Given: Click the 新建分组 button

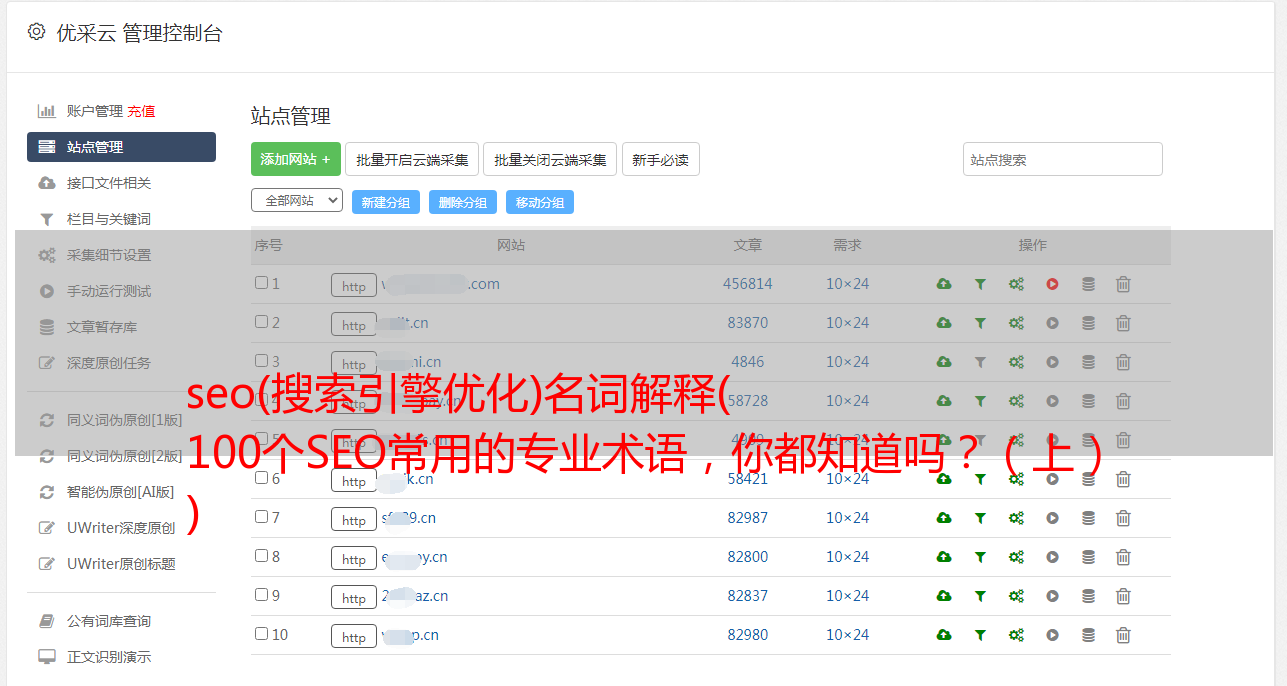Looking at the screenshot, I should pyautogui.click(x=386, y=202).
